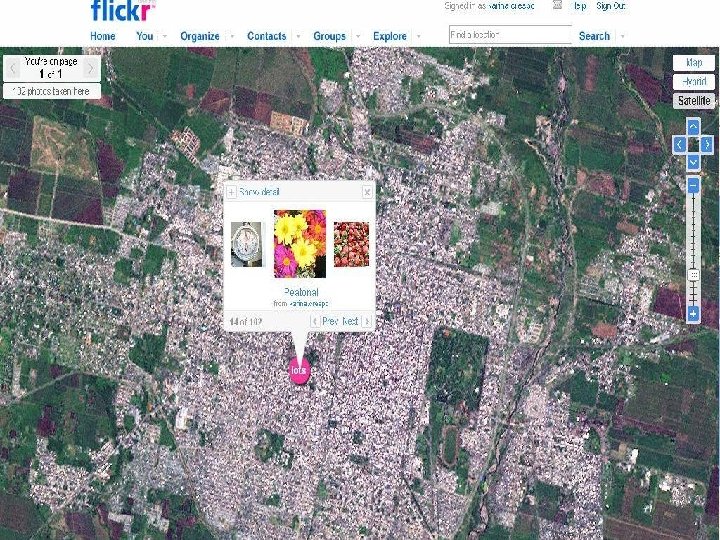Pan the map right with arrow icon
Screen dimensions: 720x540
[707, 145]
